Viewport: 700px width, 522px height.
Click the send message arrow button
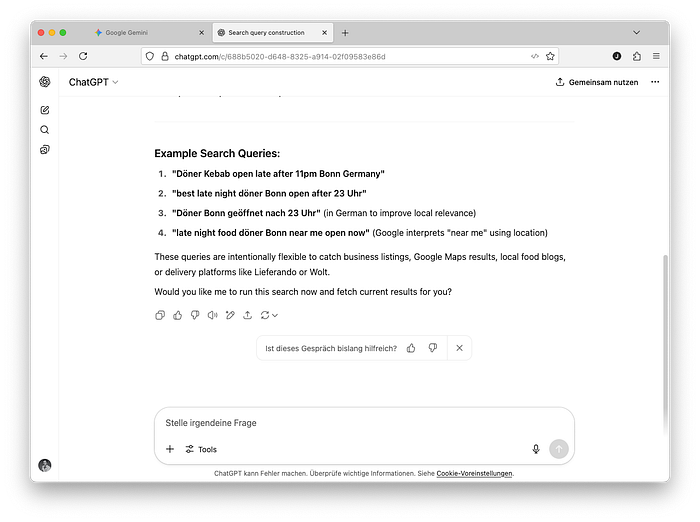coord(559,449)
